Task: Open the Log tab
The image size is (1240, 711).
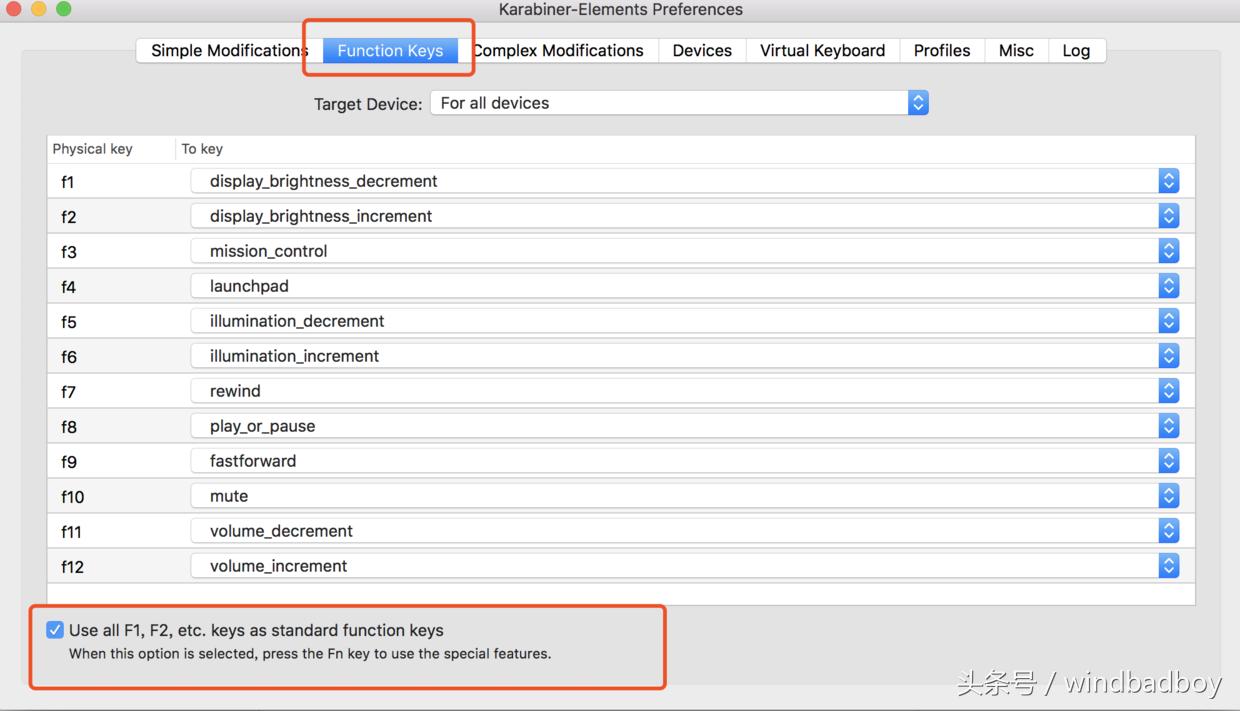Action: [1076, 51]
